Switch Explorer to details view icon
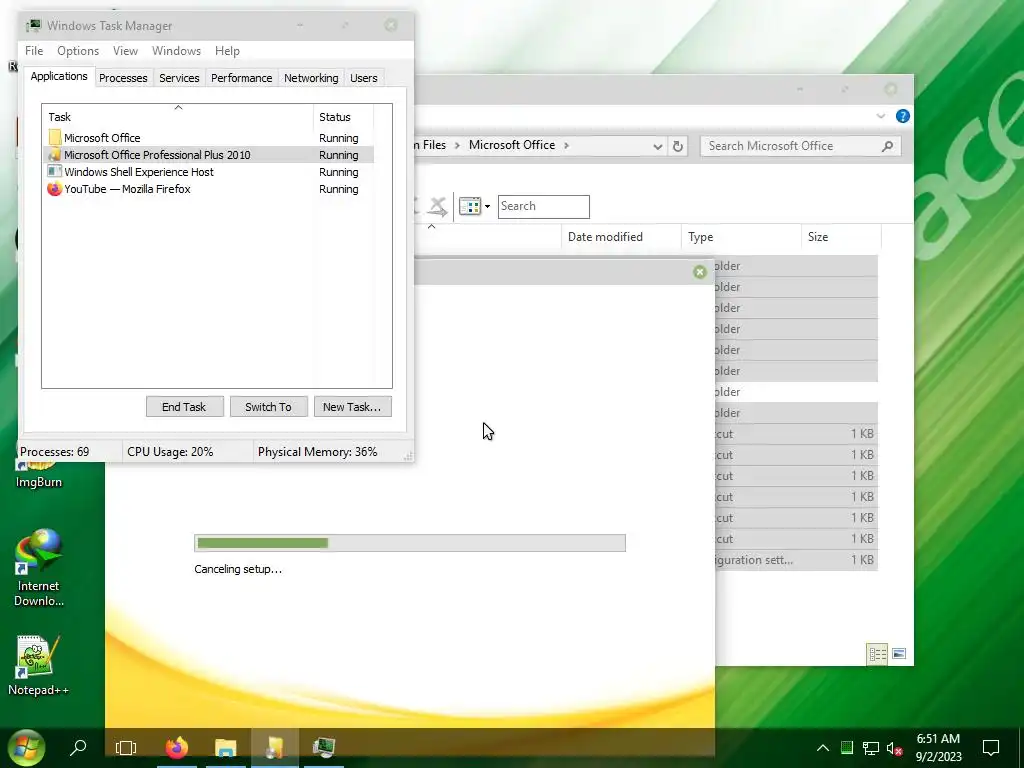The height and width of the screenshot is (768, 1024). click(x=877, y=654)
